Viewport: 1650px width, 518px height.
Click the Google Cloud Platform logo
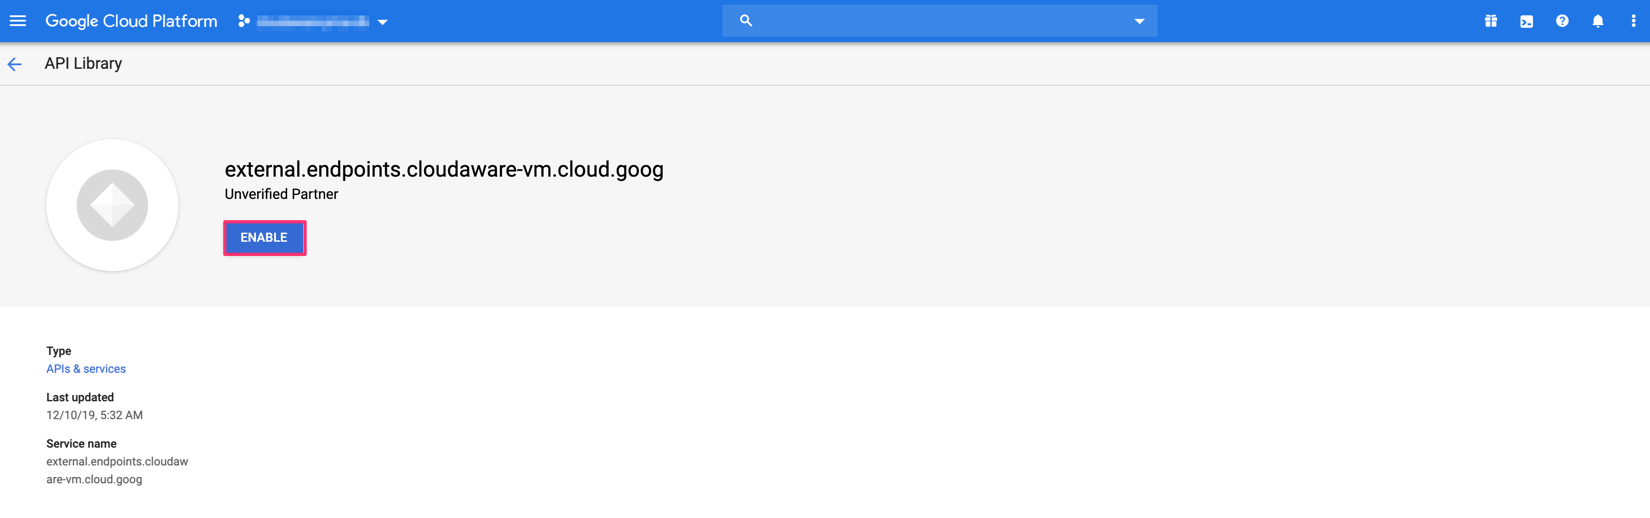131,21
